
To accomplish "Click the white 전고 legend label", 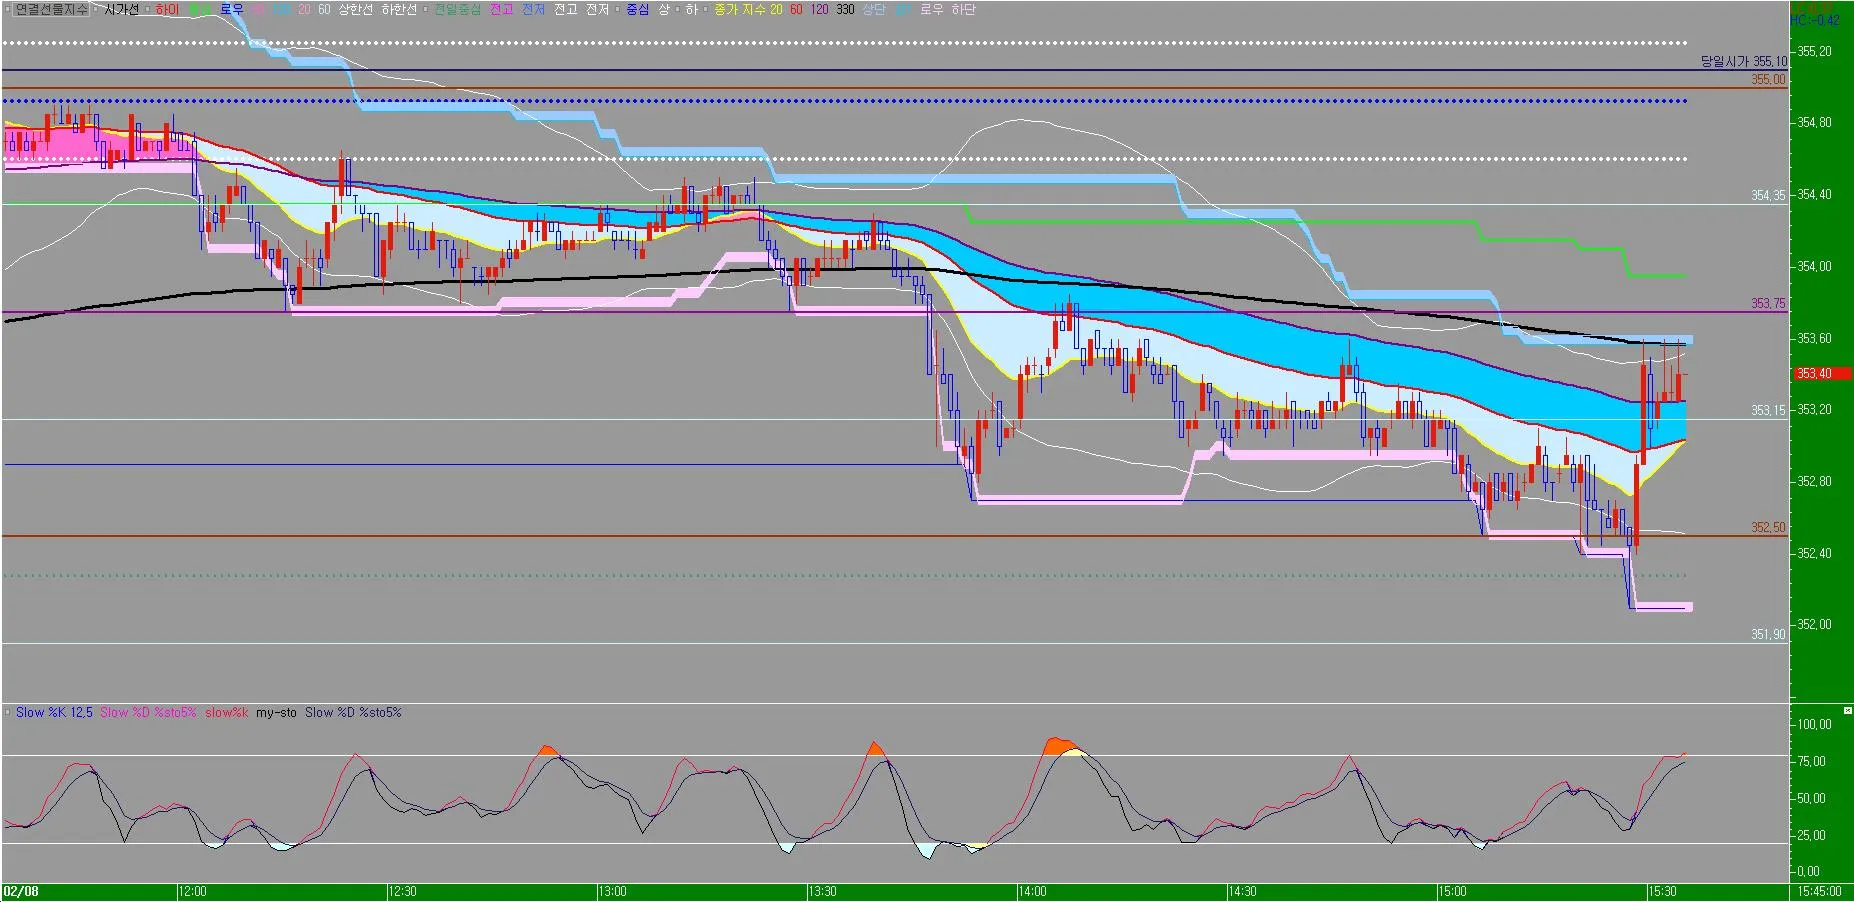I will (566, 9).
